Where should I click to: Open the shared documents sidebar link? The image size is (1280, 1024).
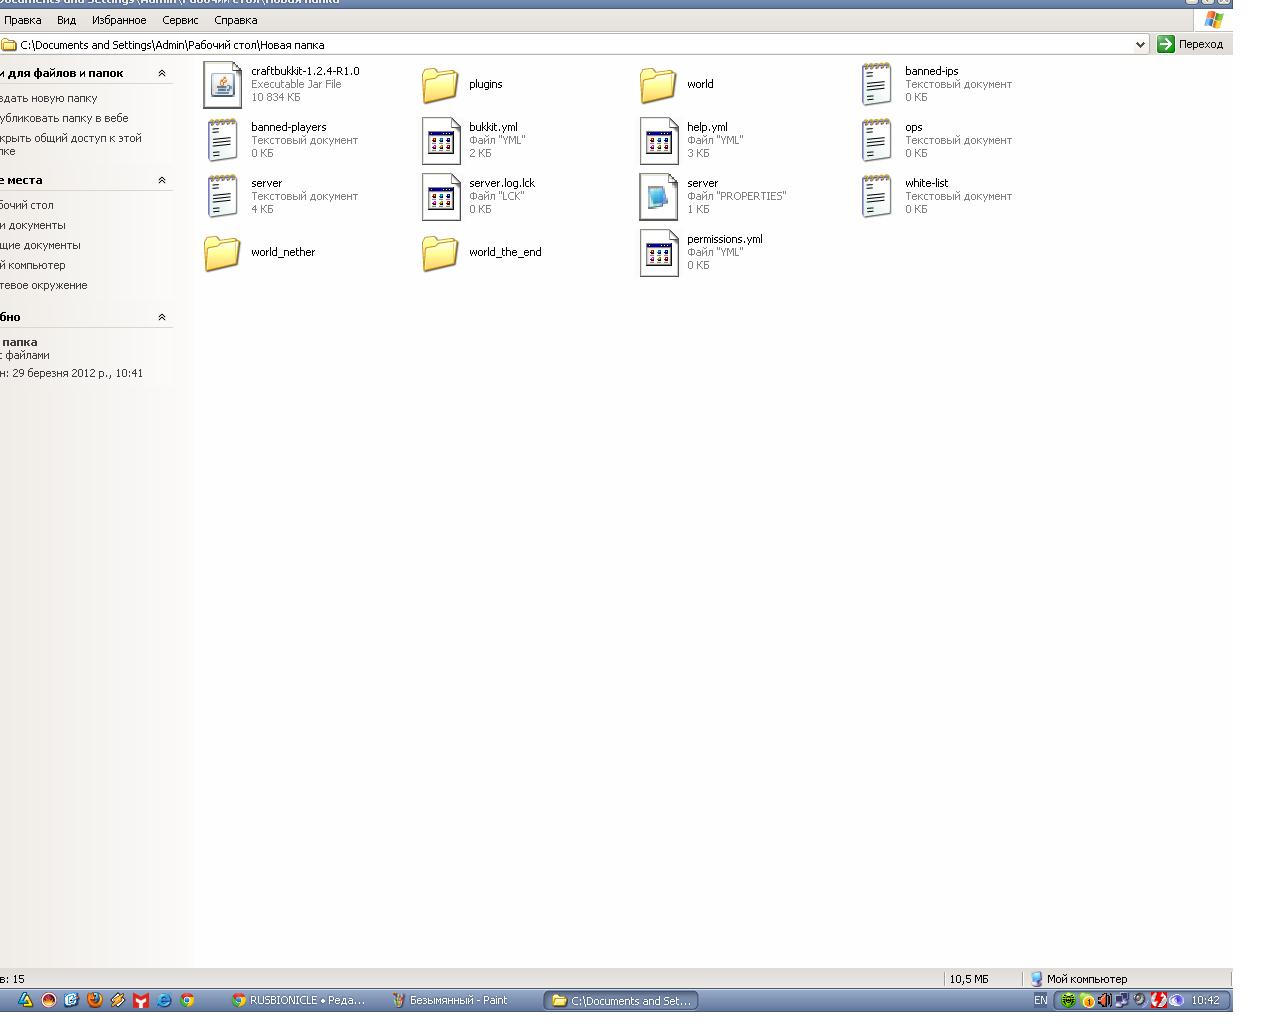click(x=40, y=245)
